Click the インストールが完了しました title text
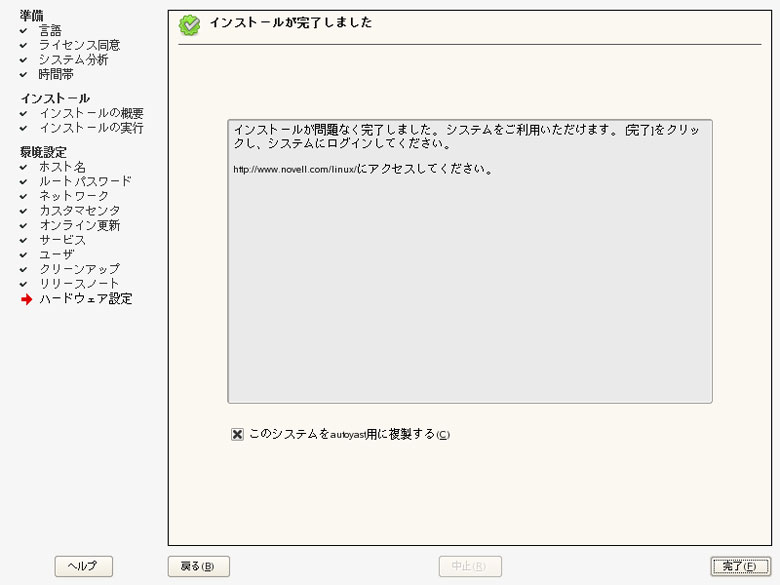The width and height of the screenshot is (780, 585). 291,23
